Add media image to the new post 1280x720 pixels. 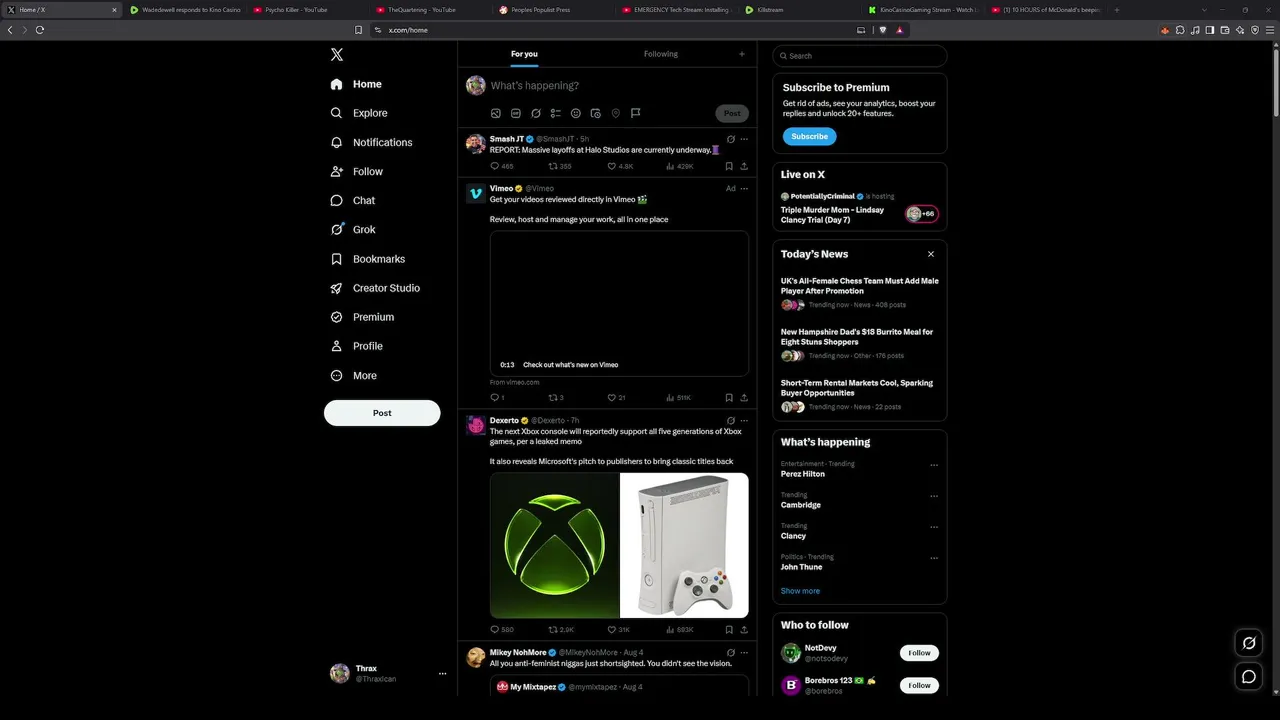pos(496,113)
